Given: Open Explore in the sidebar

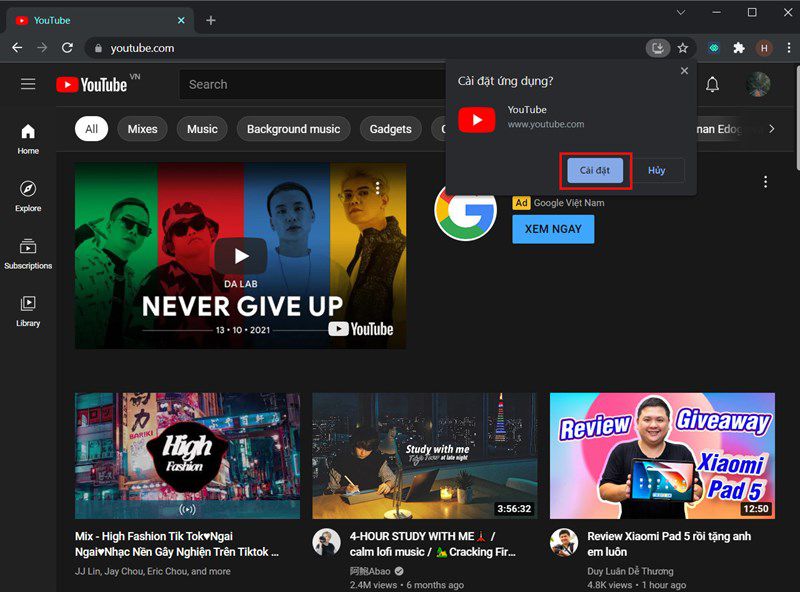Looking at the screenshot, I should (28, 196).
